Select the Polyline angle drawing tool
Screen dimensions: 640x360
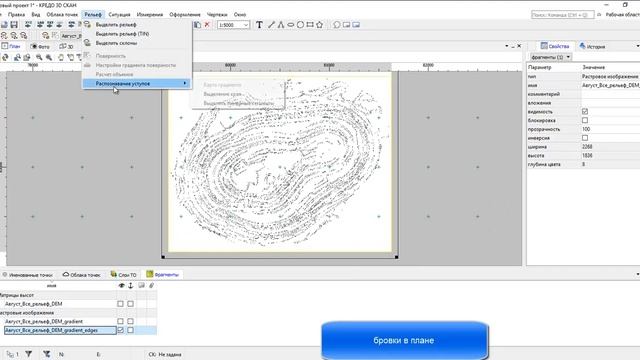(281, 25)
